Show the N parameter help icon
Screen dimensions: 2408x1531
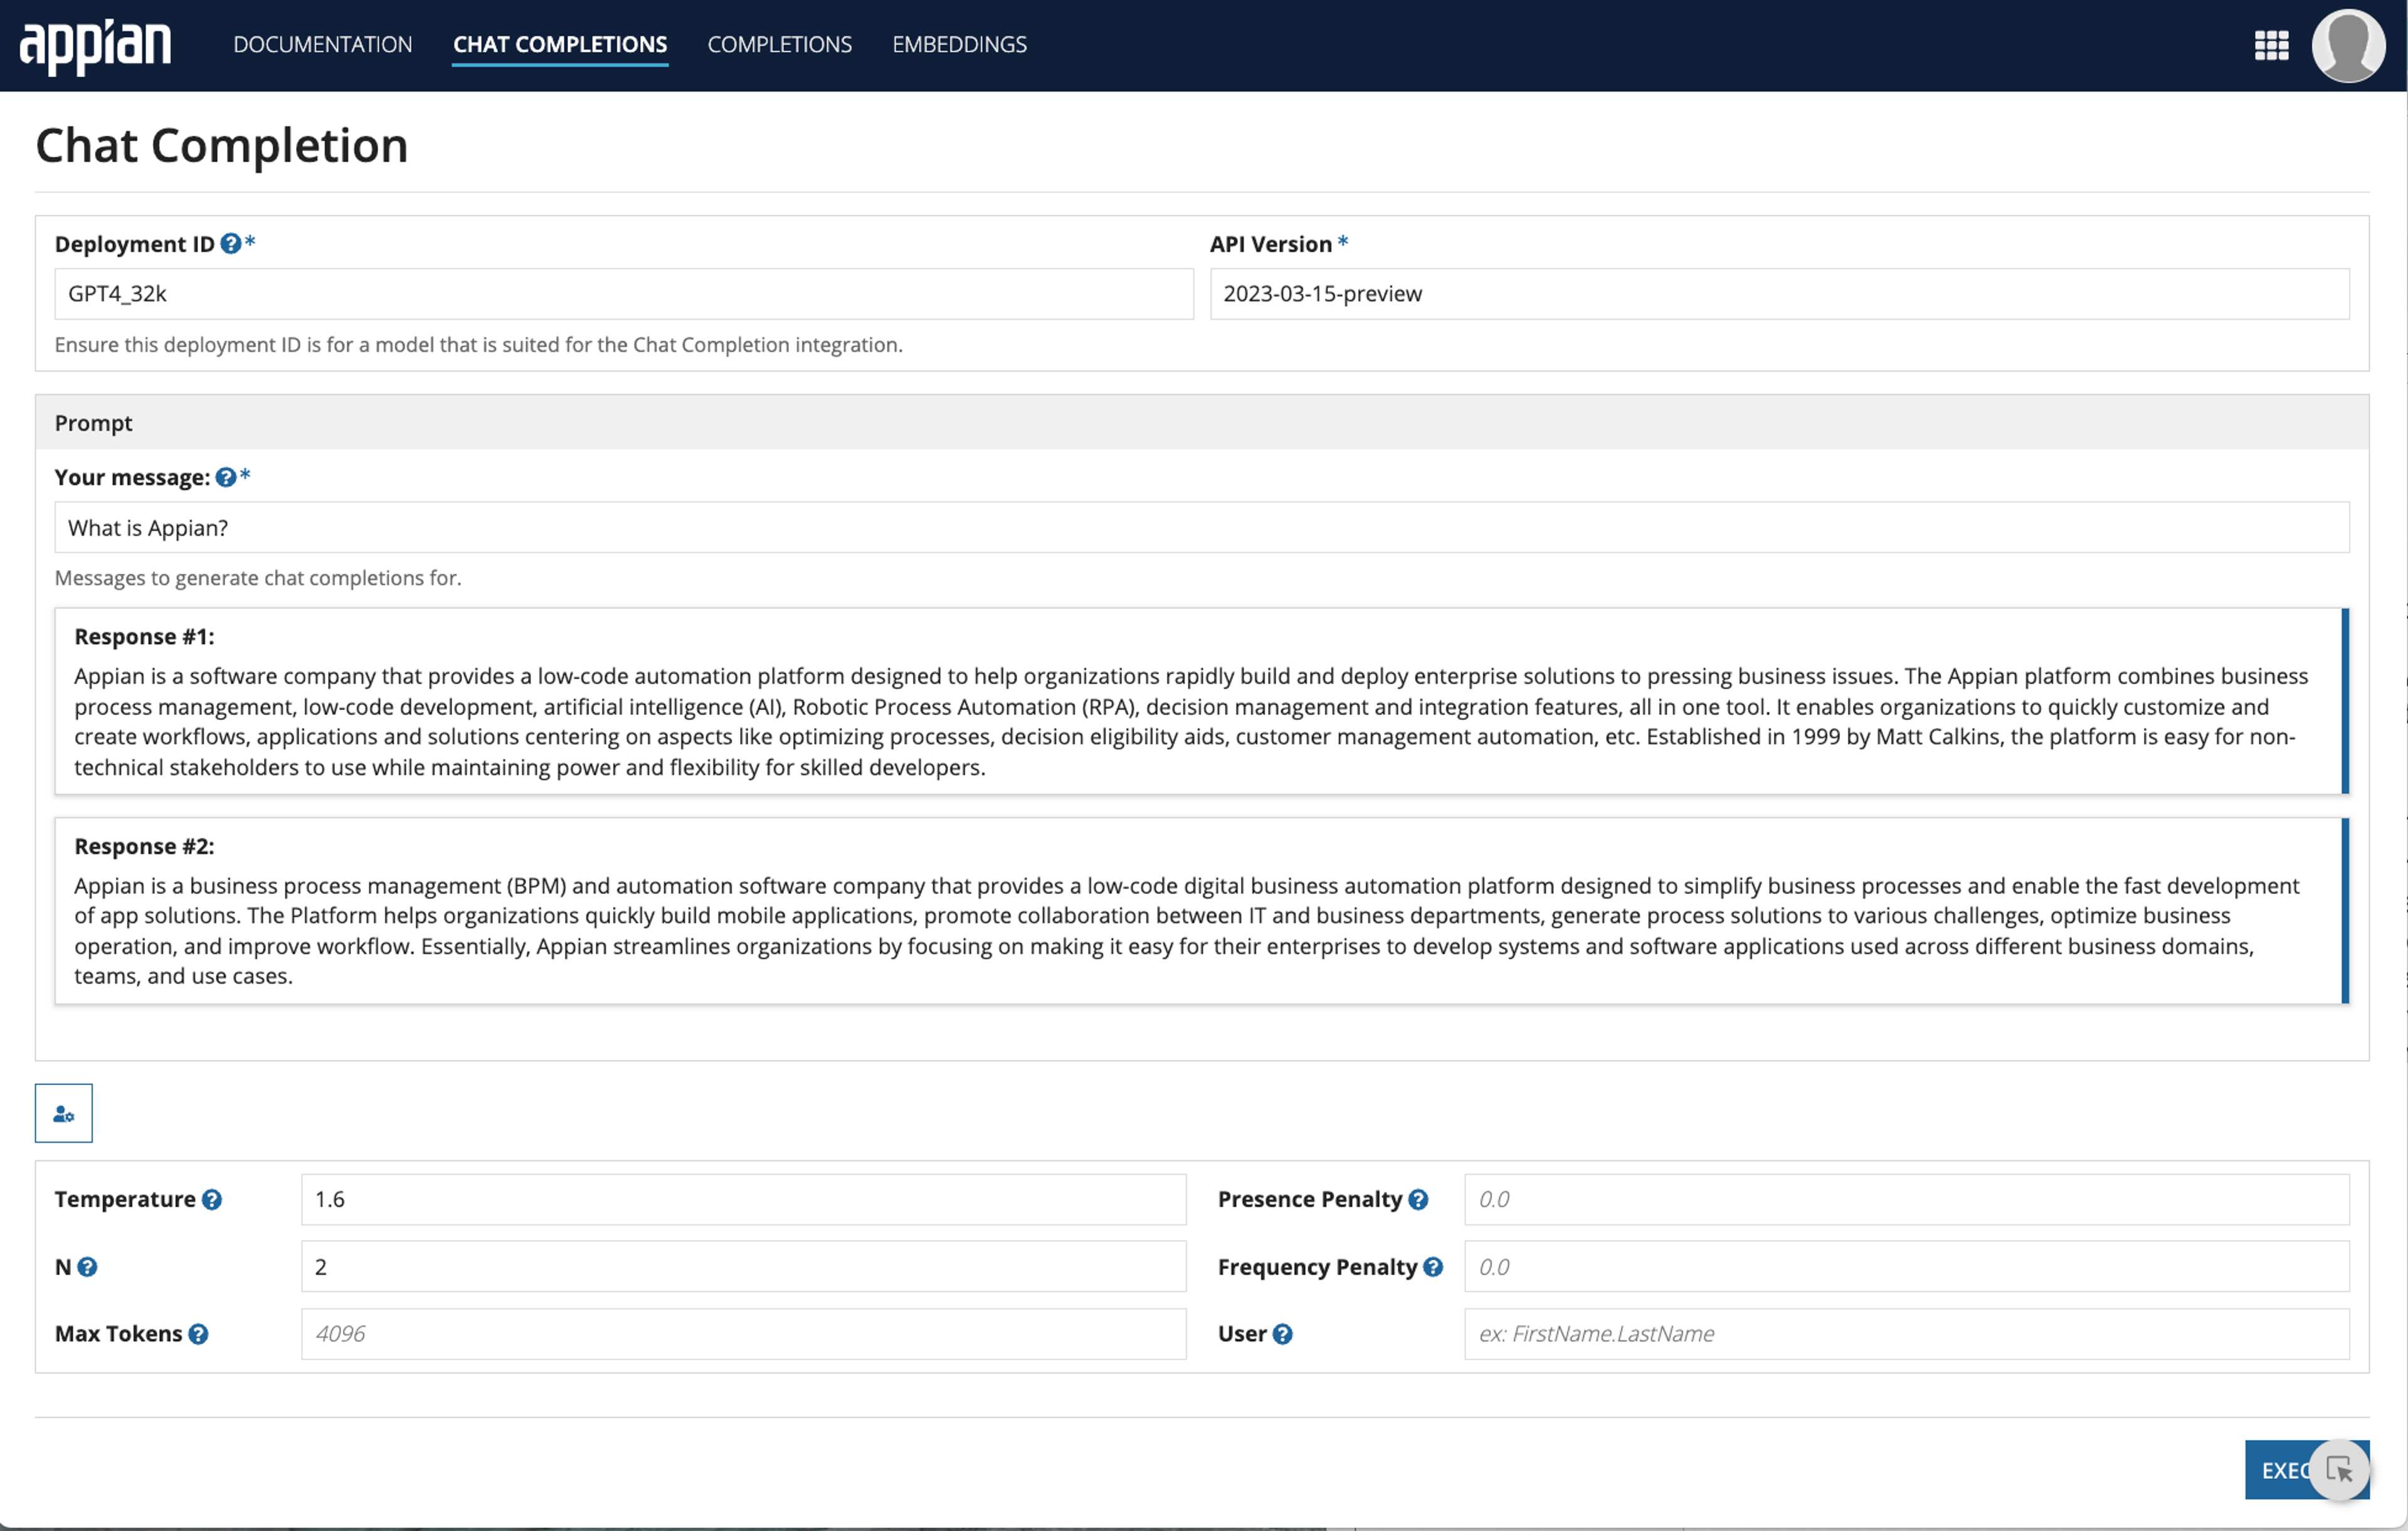pos(88,1267)
